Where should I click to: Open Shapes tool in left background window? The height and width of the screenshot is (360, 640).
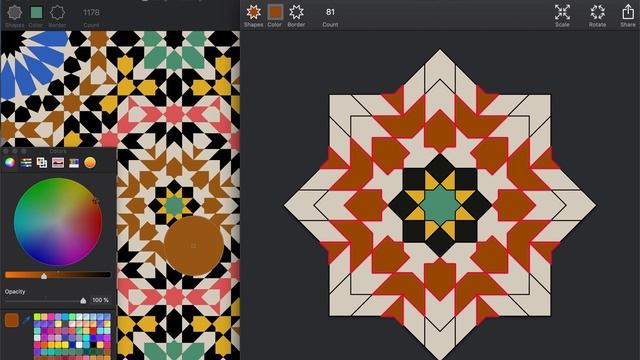(x=15, y=13)
